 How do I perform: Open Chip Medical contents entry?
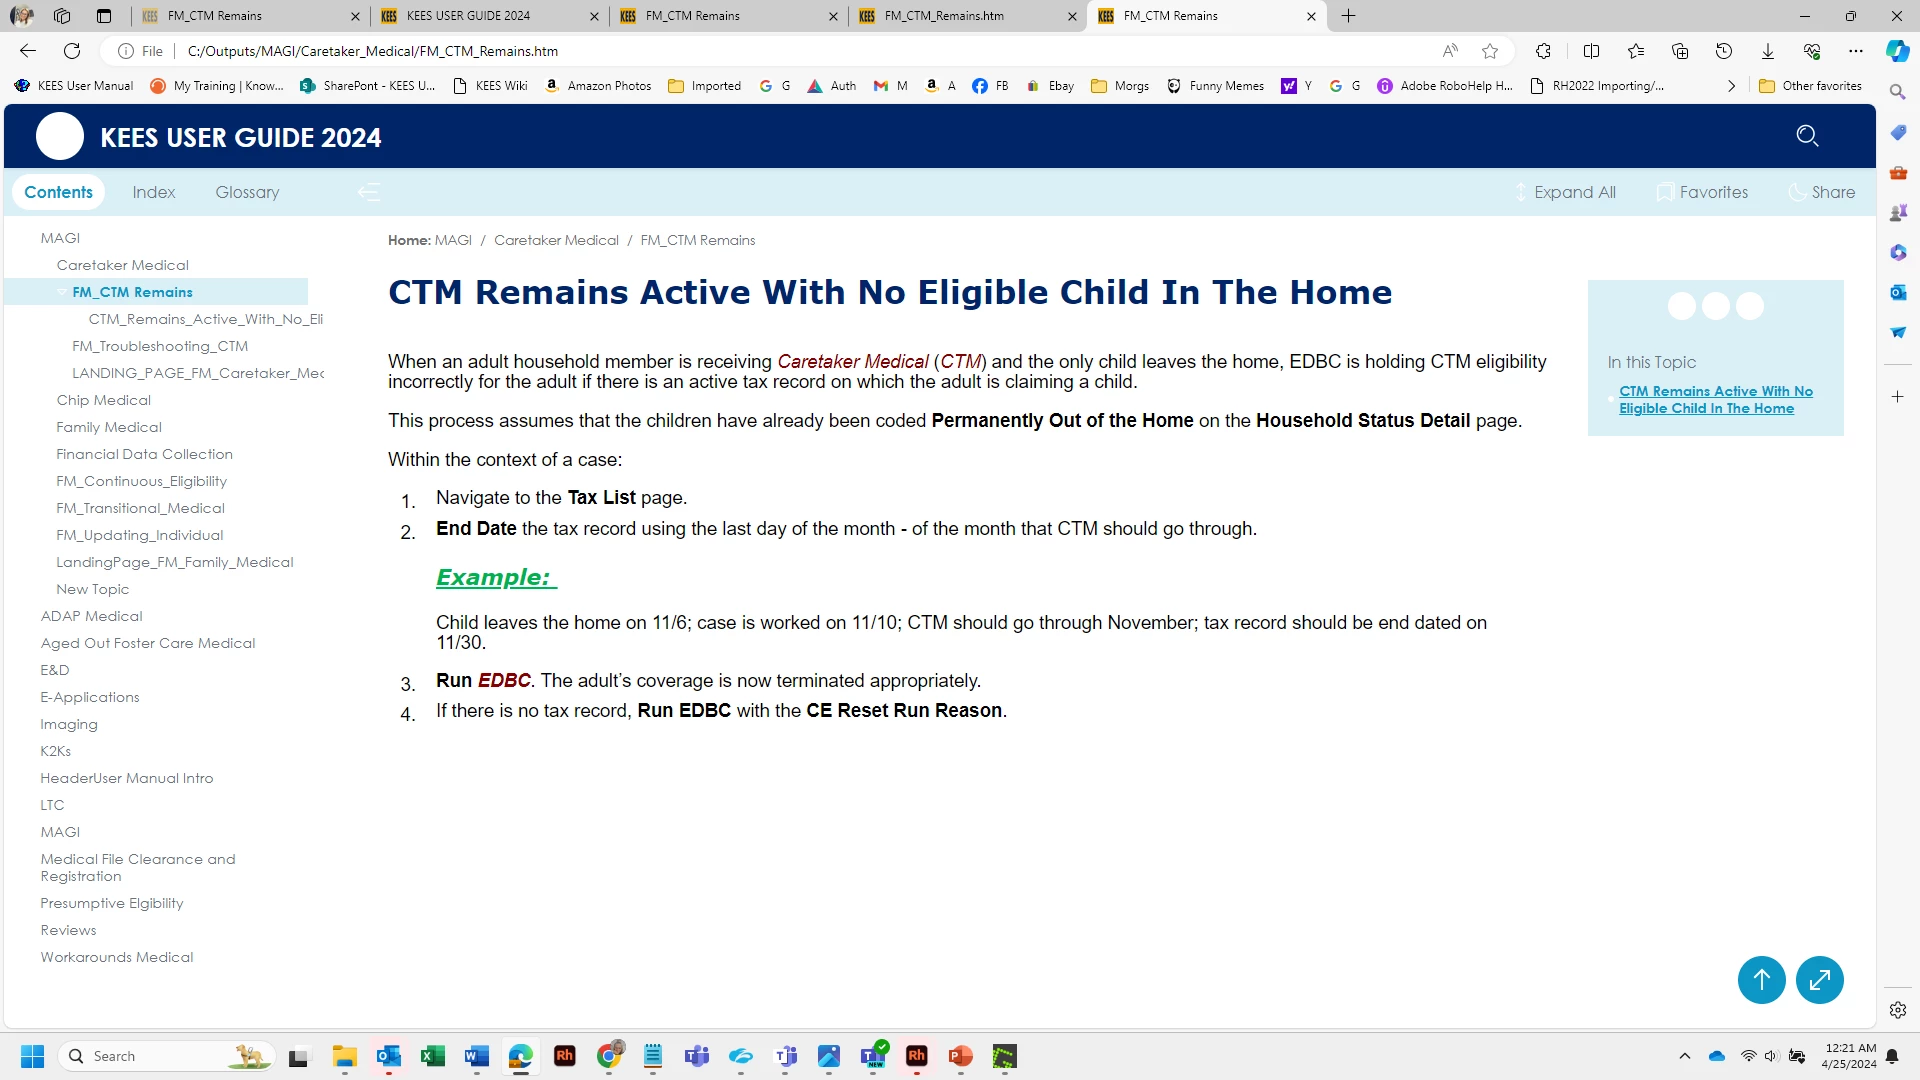(x=103, y=400)
